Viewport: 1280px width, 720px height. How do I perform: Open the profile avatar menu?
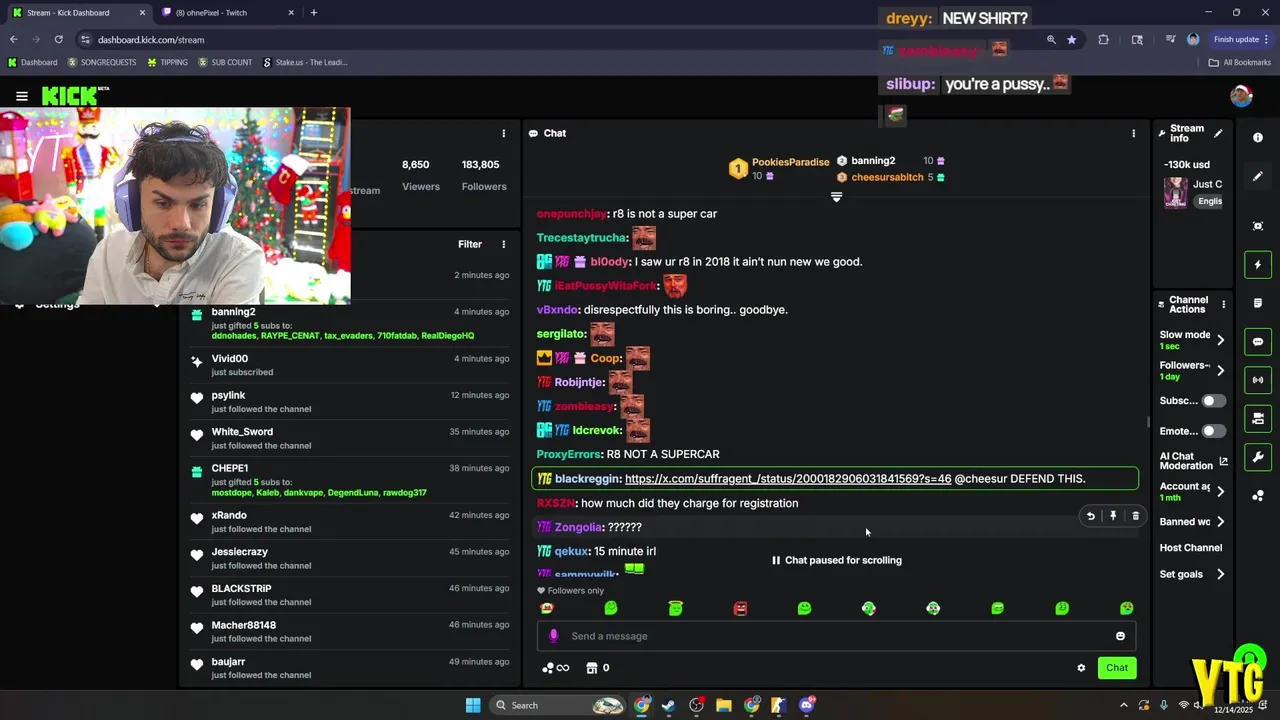(x=1241, y=96)
